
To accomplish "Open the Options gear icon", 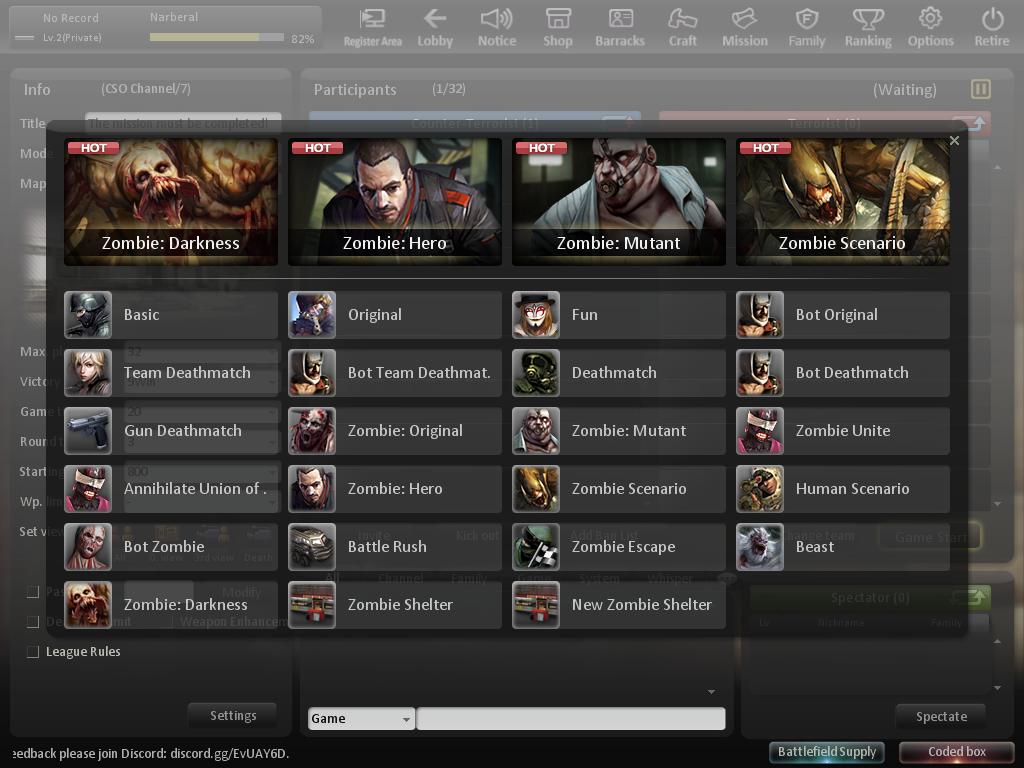I will click(931, 27).
